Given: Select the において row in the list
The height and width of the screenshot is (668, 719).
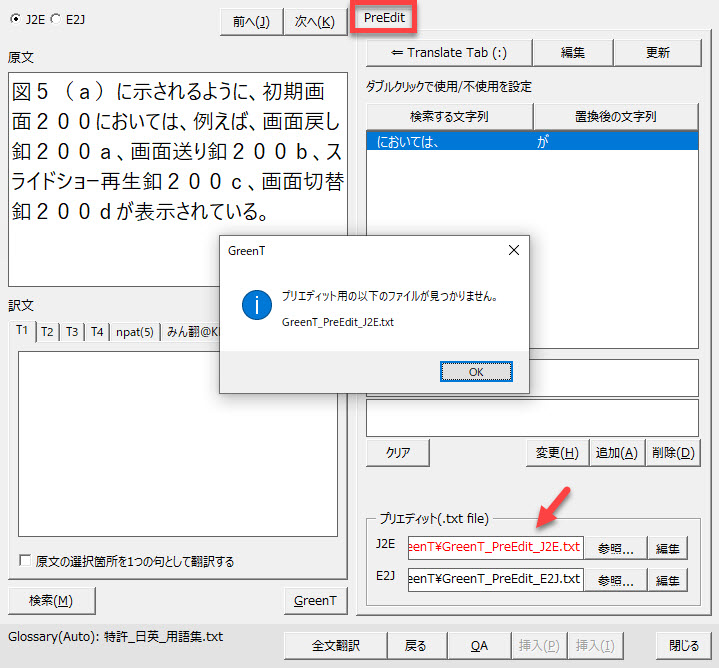Looking at the screenshot, I should [x=531, y=142].
